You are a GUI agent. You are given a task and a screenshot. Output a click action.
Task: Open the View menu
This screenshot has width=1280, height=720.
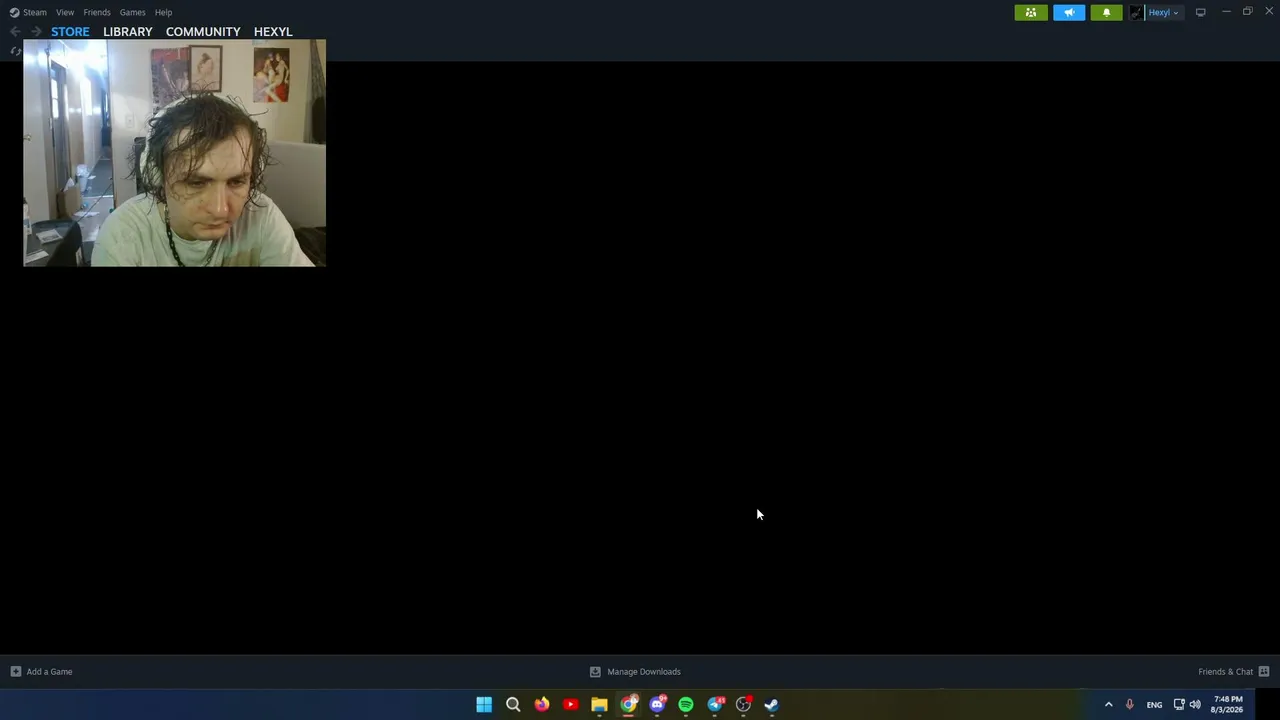pos(65,12)
